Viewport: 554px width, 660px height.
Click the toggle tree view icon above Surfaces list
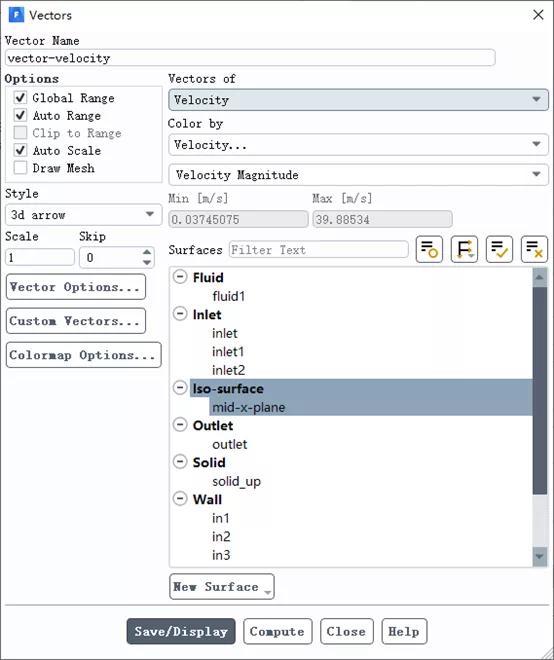point(429,249)
